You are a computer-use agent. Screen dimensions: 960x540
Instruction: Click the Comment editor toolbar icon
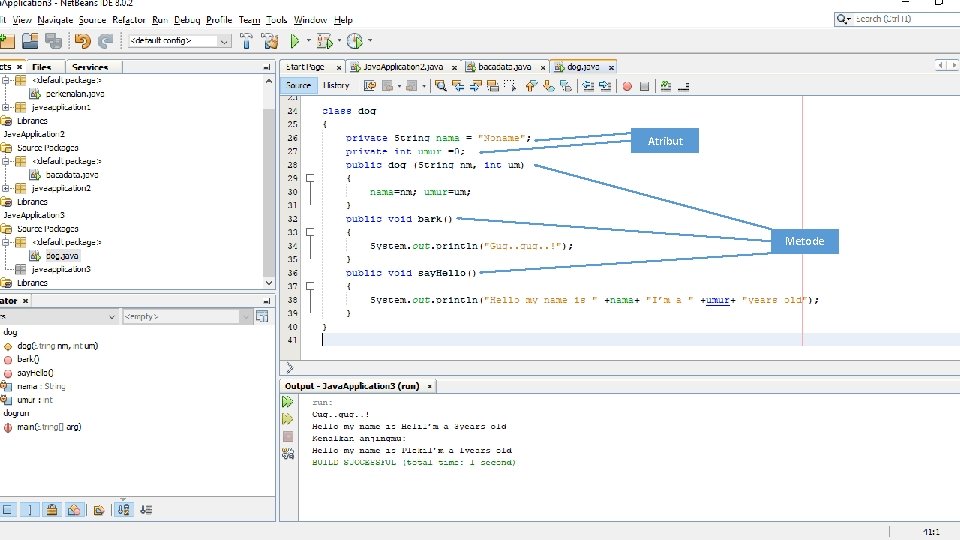tap(666, 86)
